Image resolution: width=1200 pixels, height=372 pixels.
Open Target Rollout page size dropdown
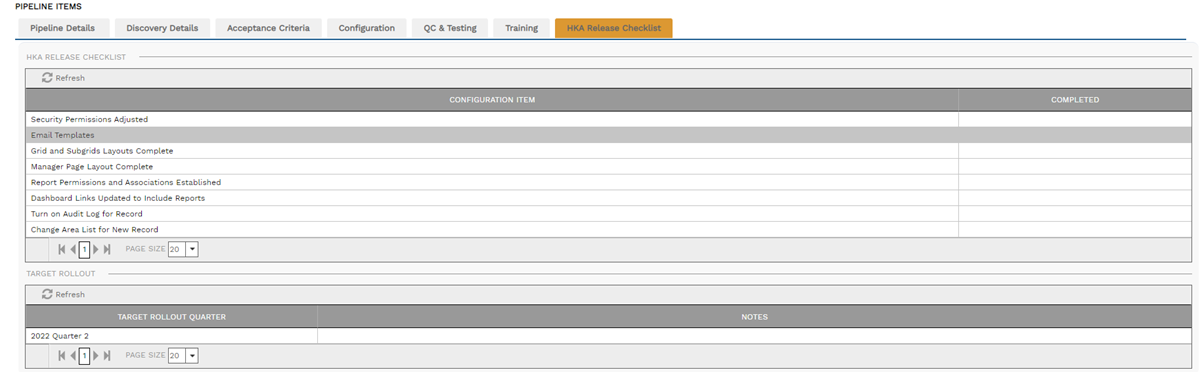(x=192, y=355)
